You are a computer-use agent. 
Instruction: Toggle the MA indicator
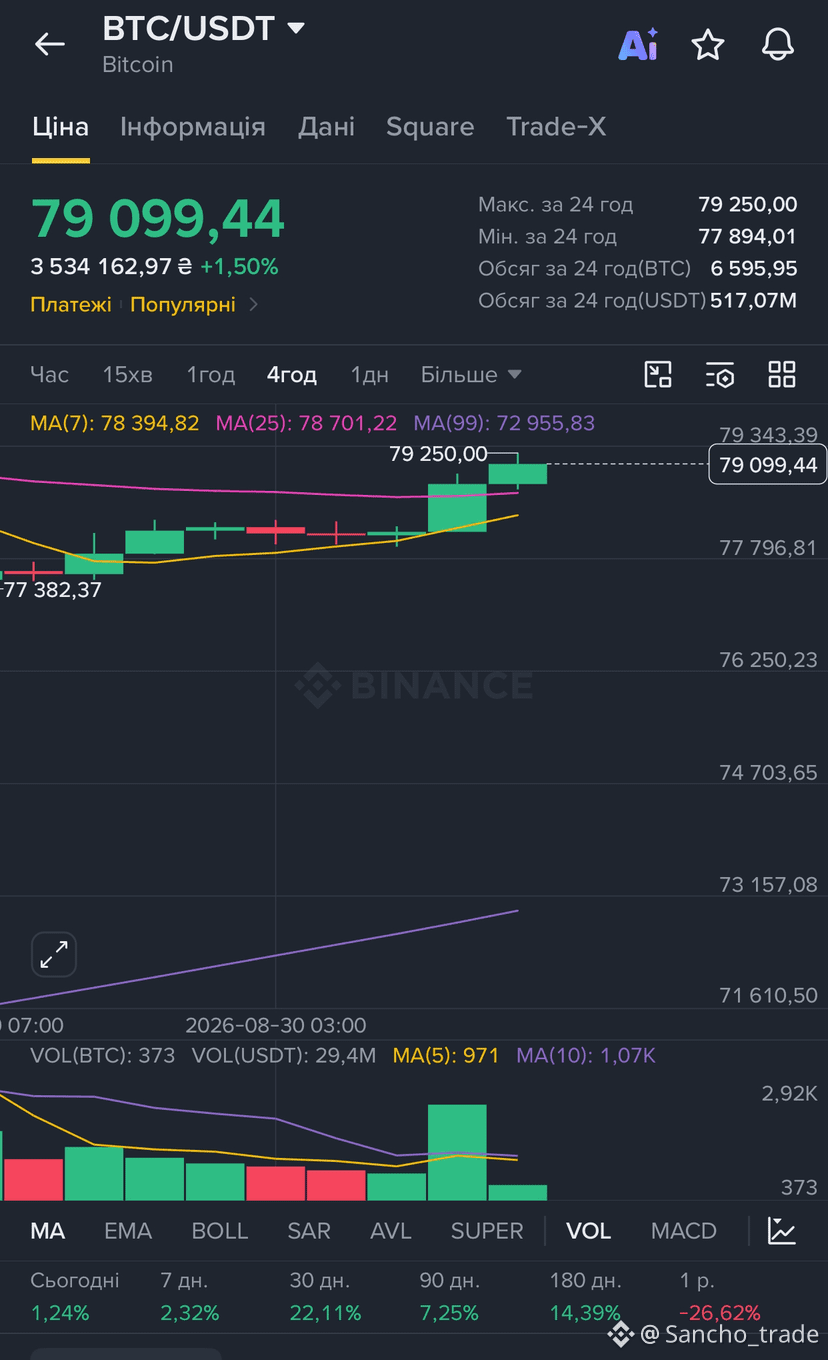point(48,1231)
